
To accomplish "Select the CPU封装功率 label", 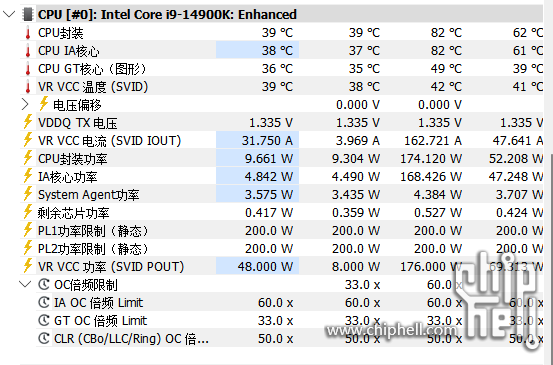I will pos(73,159).
